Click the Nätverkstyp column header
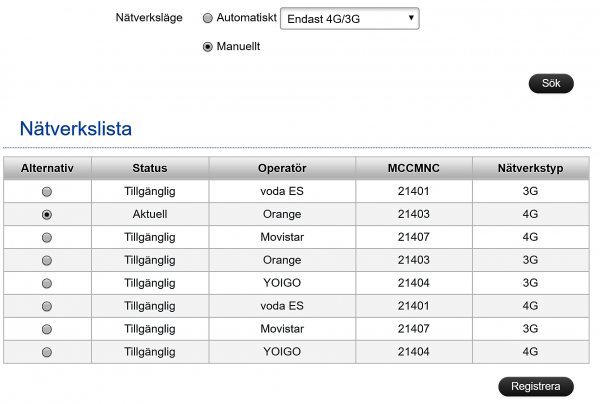 (x=530, y=168)
